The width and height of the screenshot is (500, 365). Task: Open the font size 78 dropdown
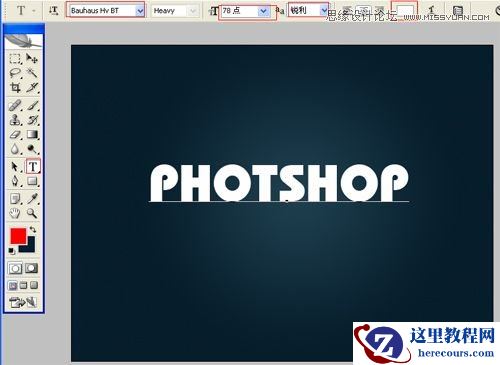click(263, 11)
